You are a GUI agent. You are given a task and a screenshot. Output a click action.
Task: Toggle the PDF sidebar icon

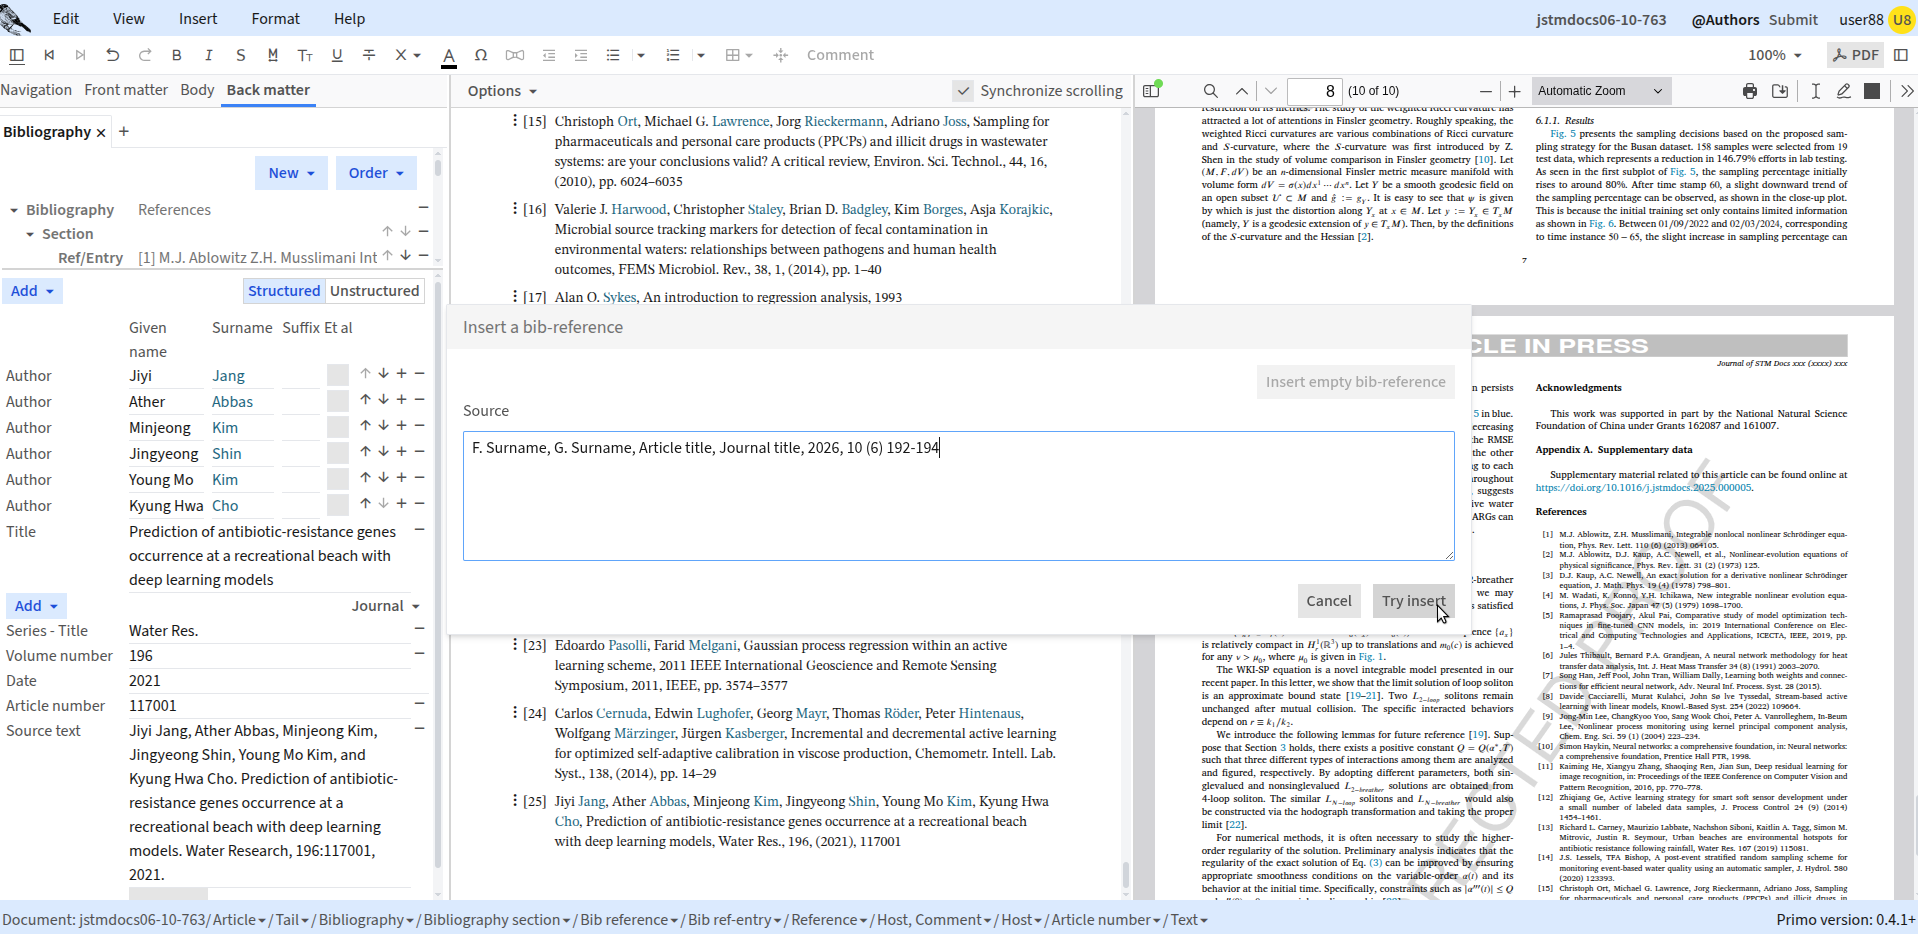tap(1151, 91)
